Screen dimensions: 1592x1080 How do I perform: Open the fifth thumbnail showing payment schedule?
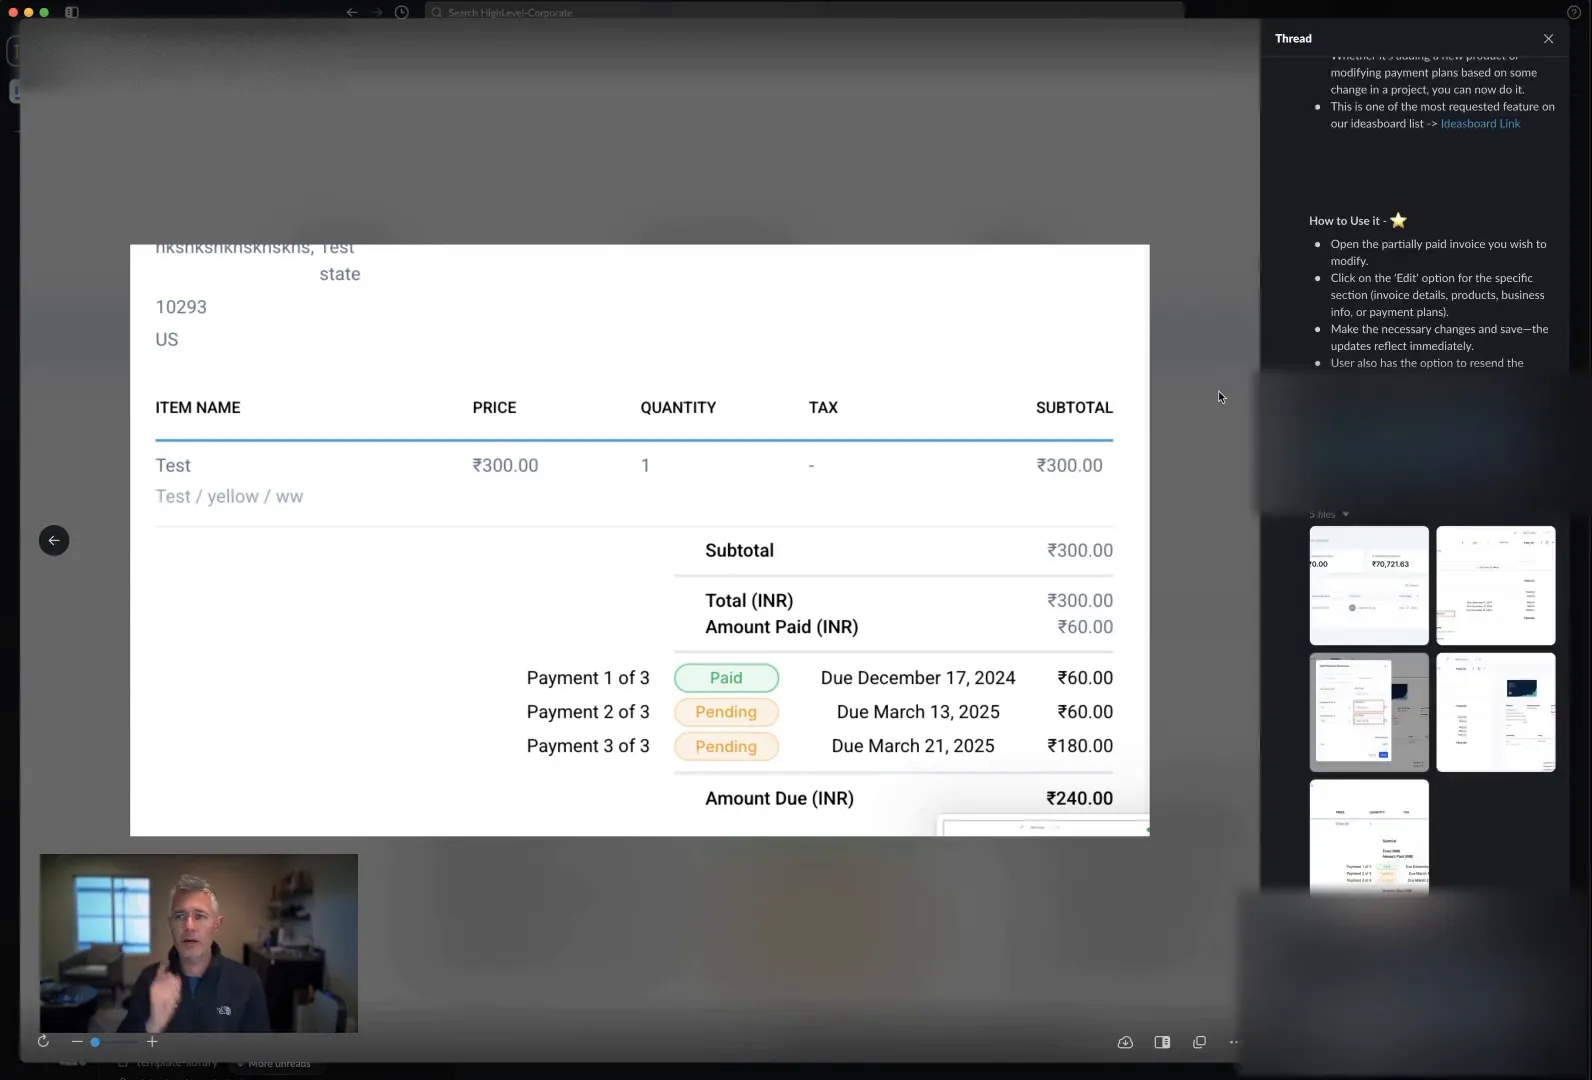pyautogui.click(x=1369, y=838)
